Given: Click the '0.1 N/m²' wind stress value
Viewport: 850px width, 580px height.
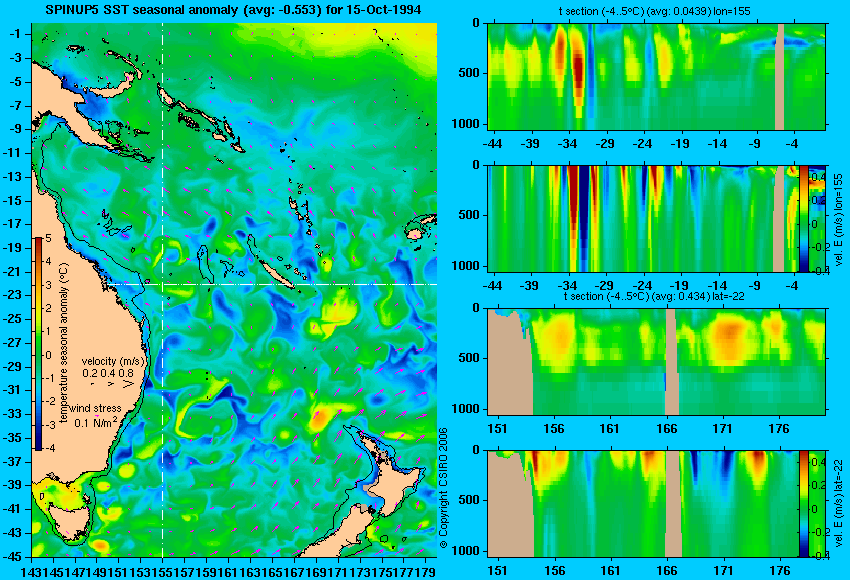Looking at the screenshot, I should click(95, 422).
